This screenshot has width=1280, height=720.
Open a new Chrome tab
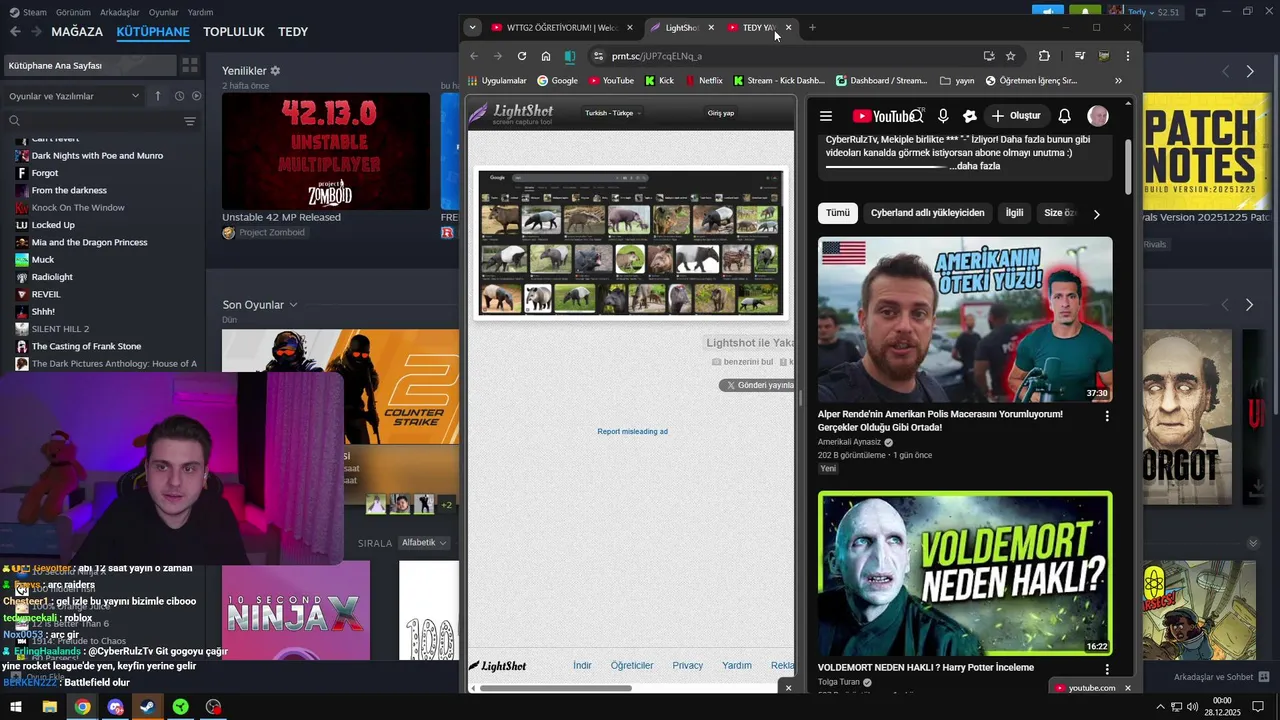point(812,27)
